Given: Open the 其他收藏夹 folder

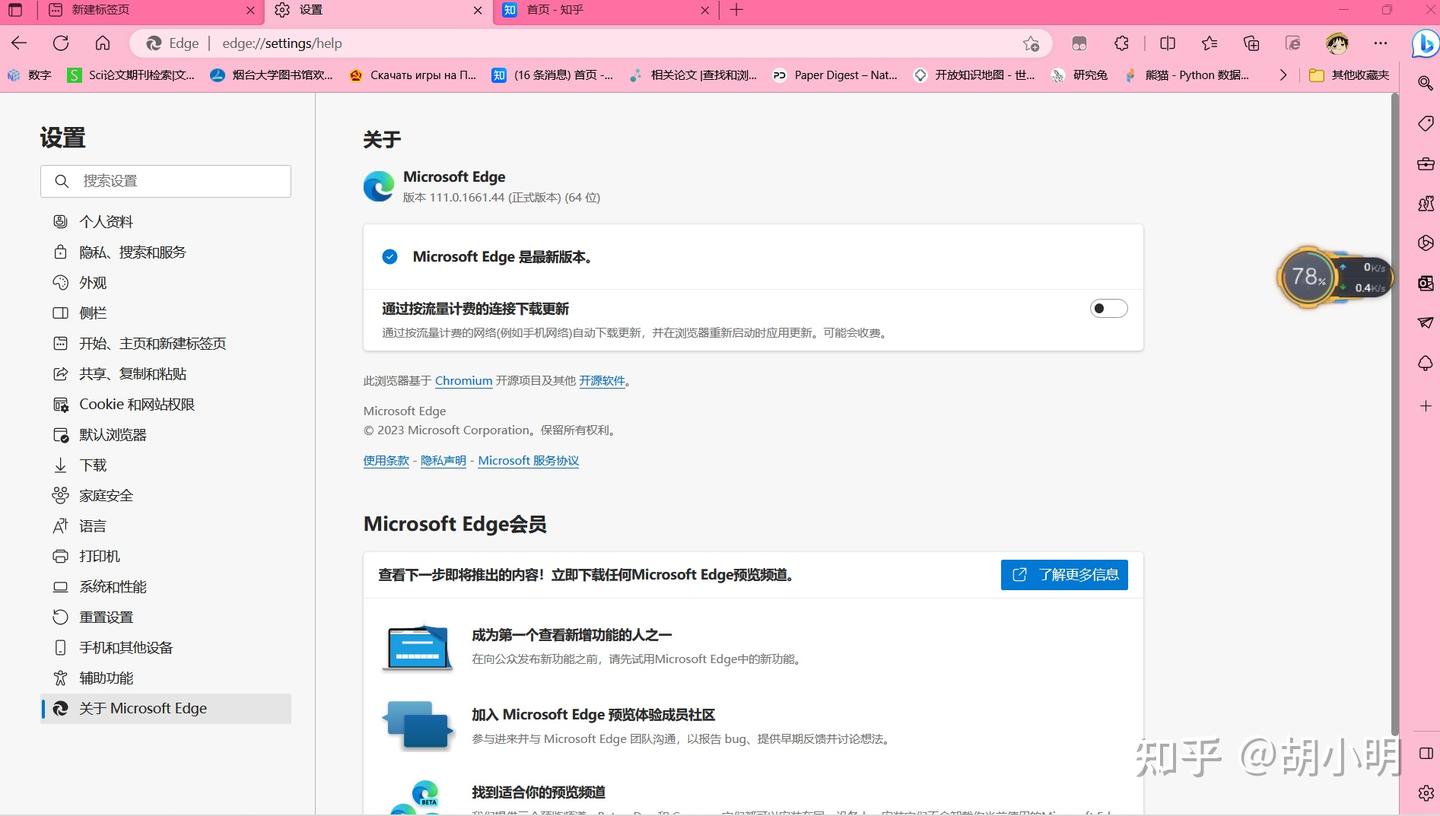Looking at the screenshot, I should [x=1349, y=75].
